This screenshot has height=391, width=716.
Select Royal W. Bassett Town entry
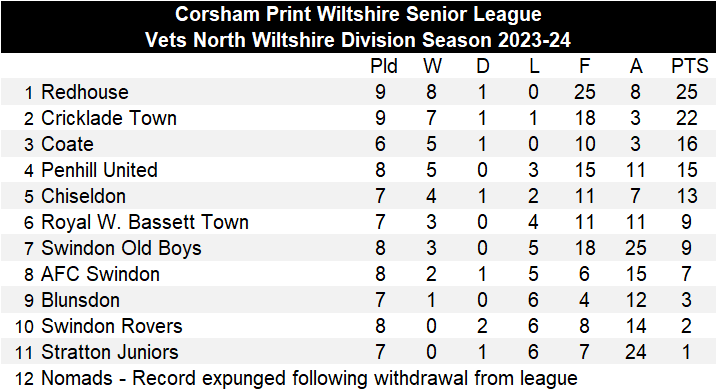coord(145,222)
